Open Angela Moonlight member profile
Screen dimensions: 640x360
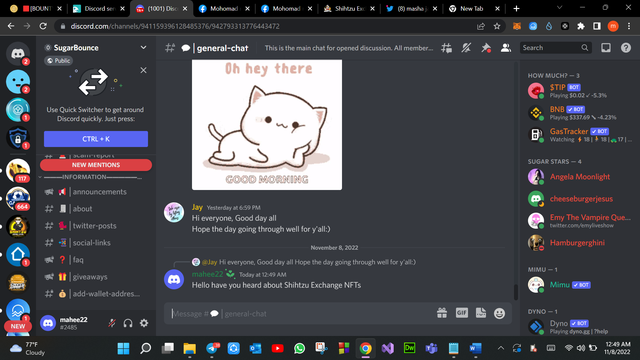coord(579,177)
